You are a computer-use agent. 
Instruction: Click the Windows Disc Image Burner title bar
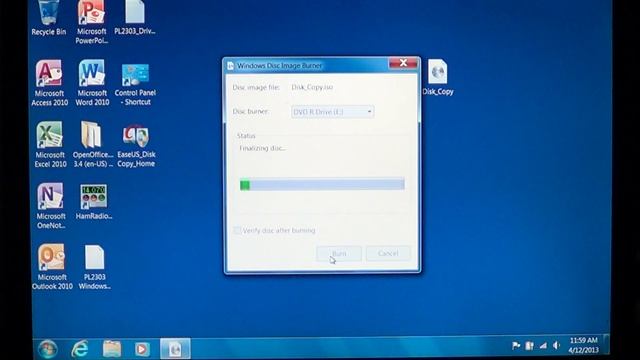306,66
